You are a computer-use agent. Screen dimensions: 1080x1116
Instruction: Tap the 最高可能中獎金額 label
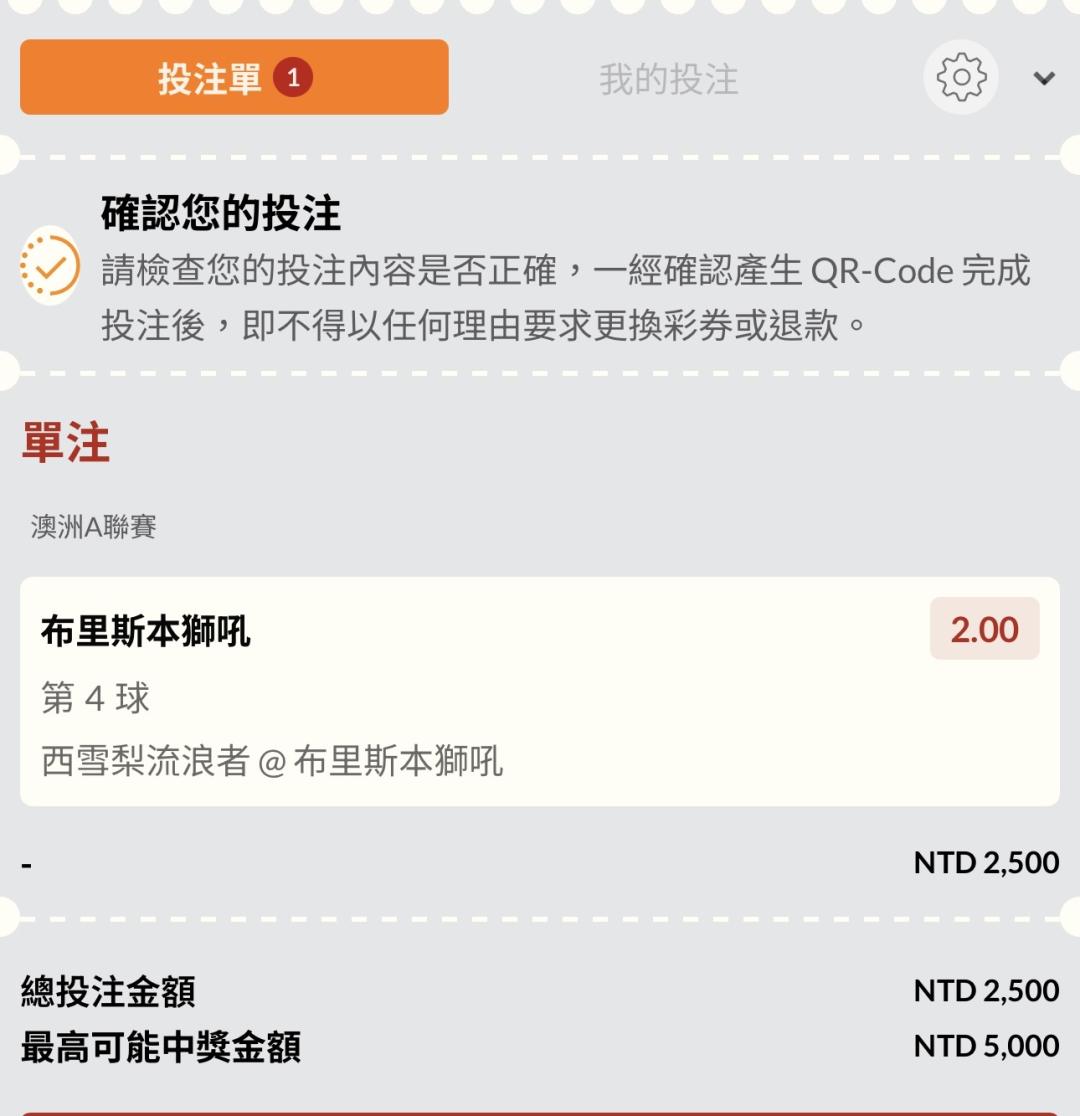tap(161, 1047)
